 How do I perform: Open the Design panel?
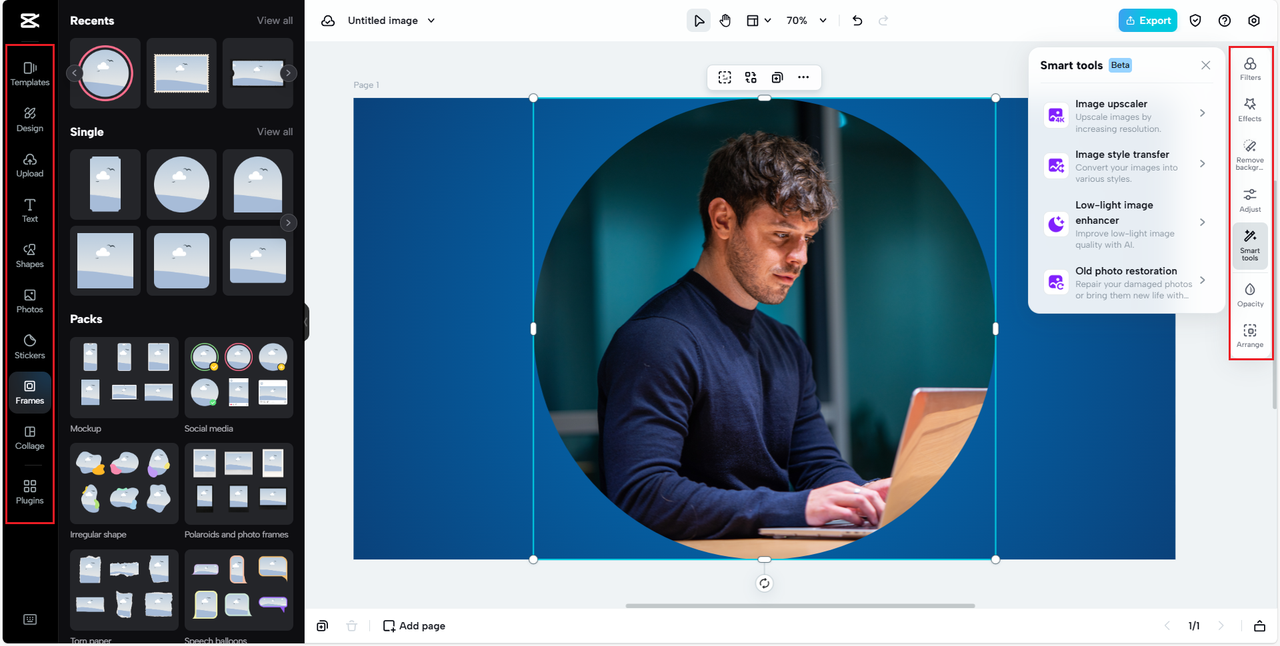30,119
